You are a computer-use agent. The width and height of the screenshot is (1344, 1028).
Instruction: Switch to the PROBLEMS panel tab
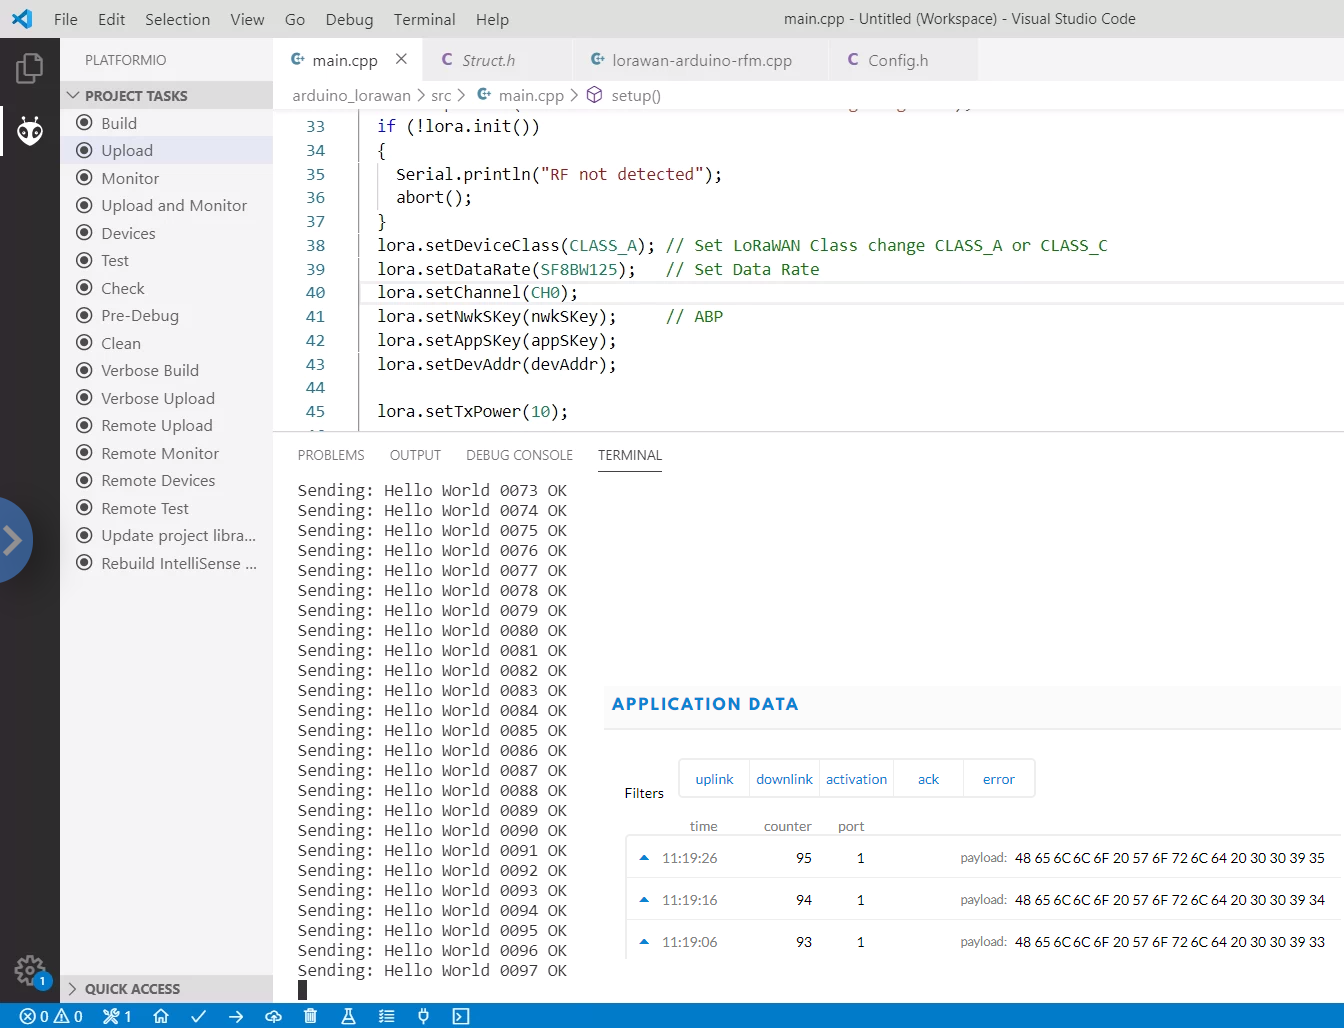331,455
